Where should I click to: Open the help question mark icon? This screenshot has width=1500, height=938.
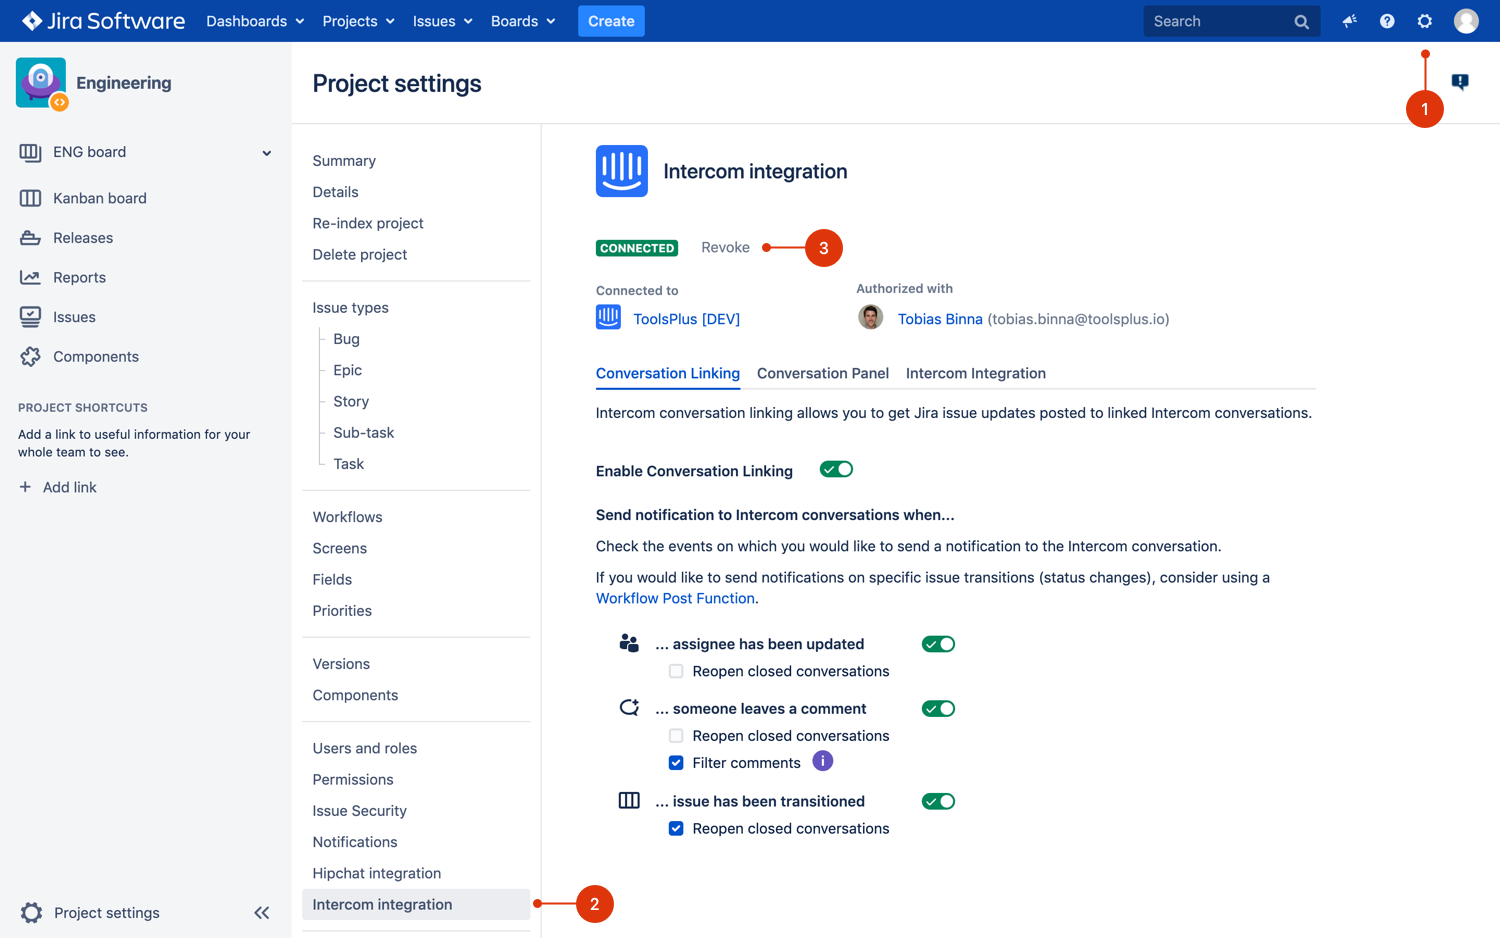[x=1387, y=21]
